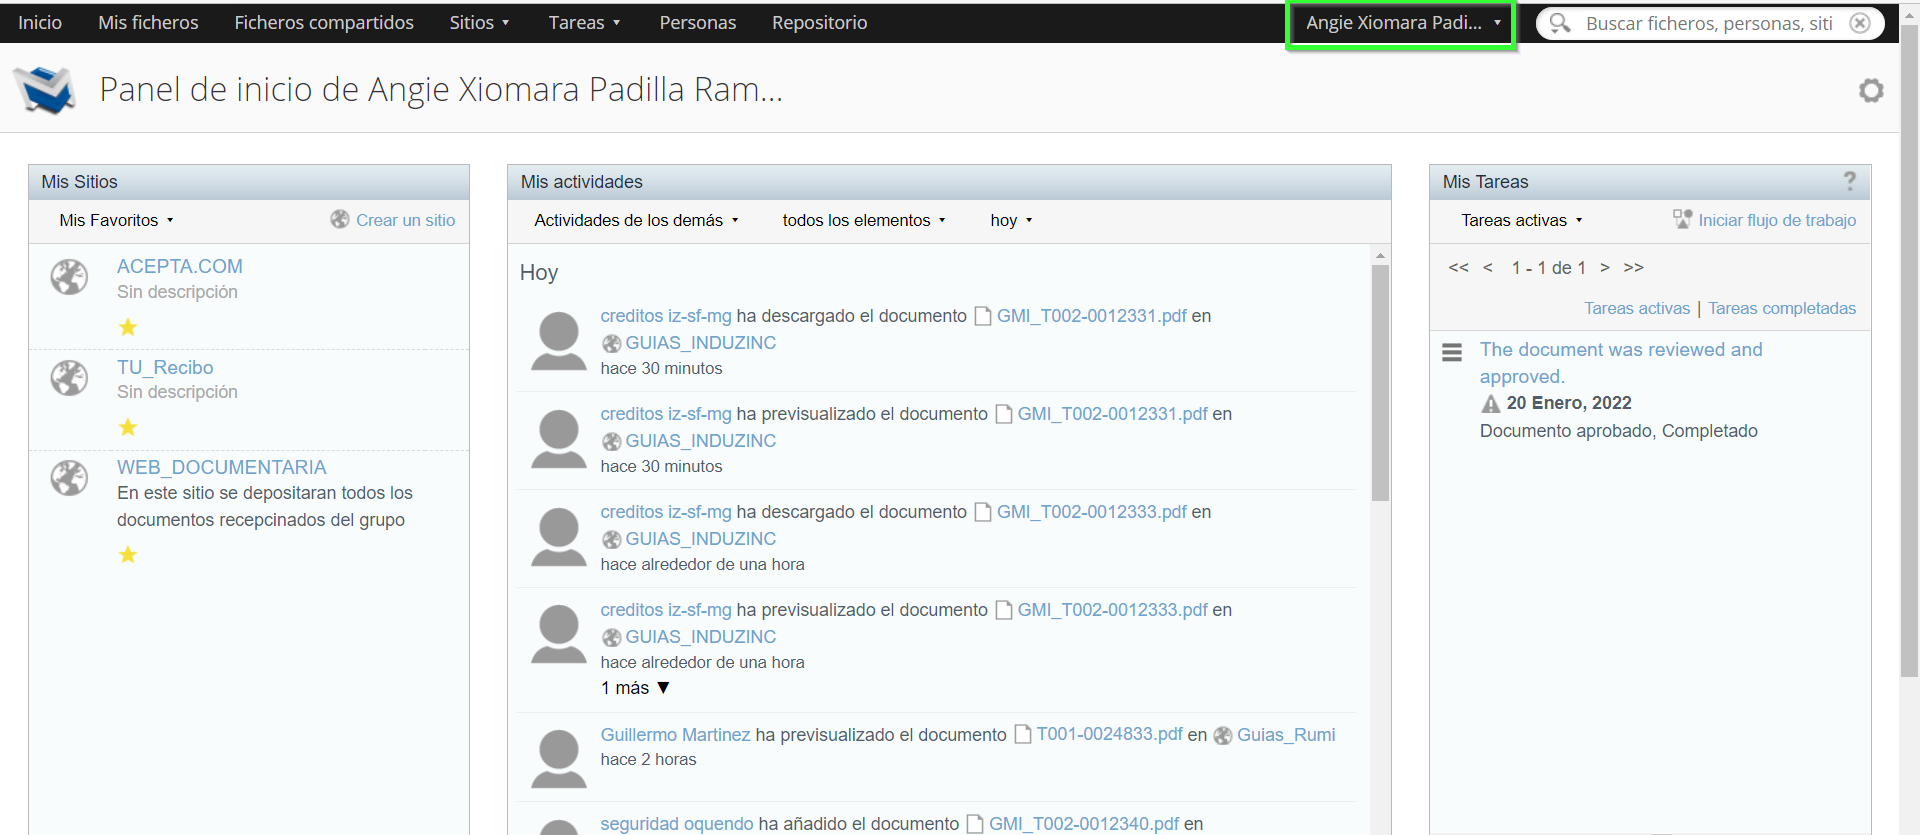1920x835 pixels.
Task: Toggle favorite star for WEB_DOCUMENTARIA
Action: pyautogui.click(x=128, y=554)
